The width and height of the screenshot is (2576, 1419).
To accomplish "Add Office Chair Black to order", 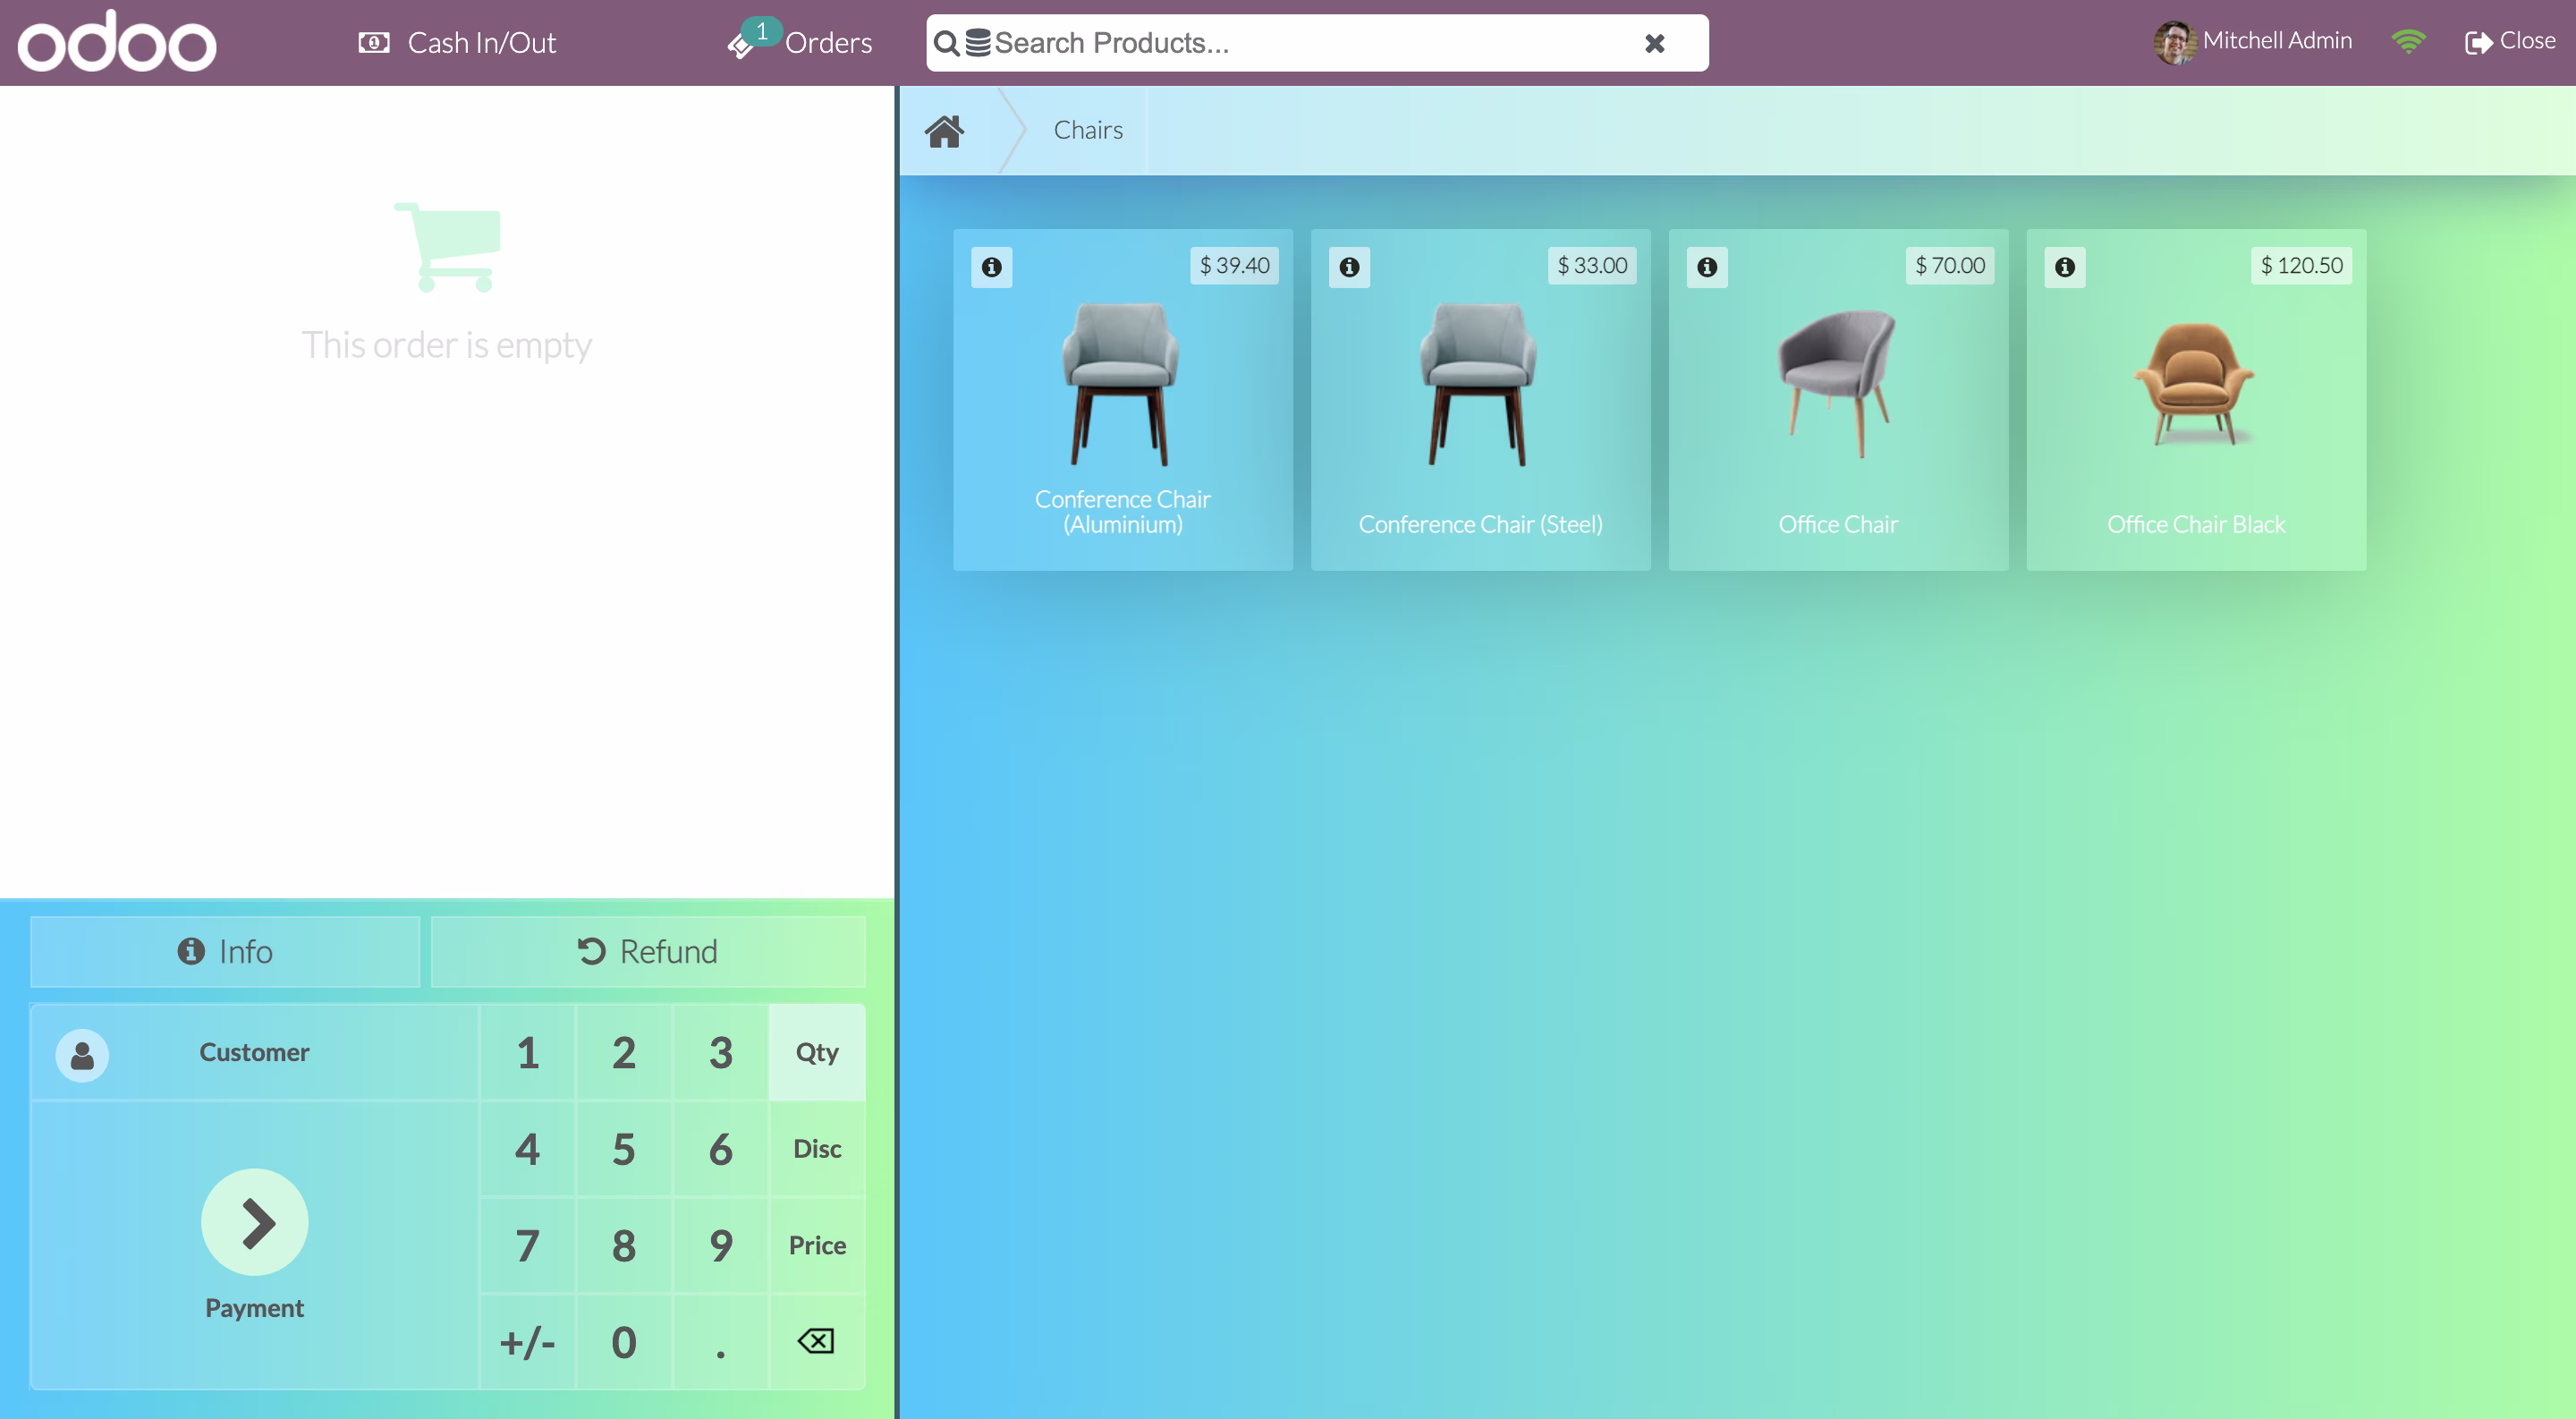I will coord(2196,400).
